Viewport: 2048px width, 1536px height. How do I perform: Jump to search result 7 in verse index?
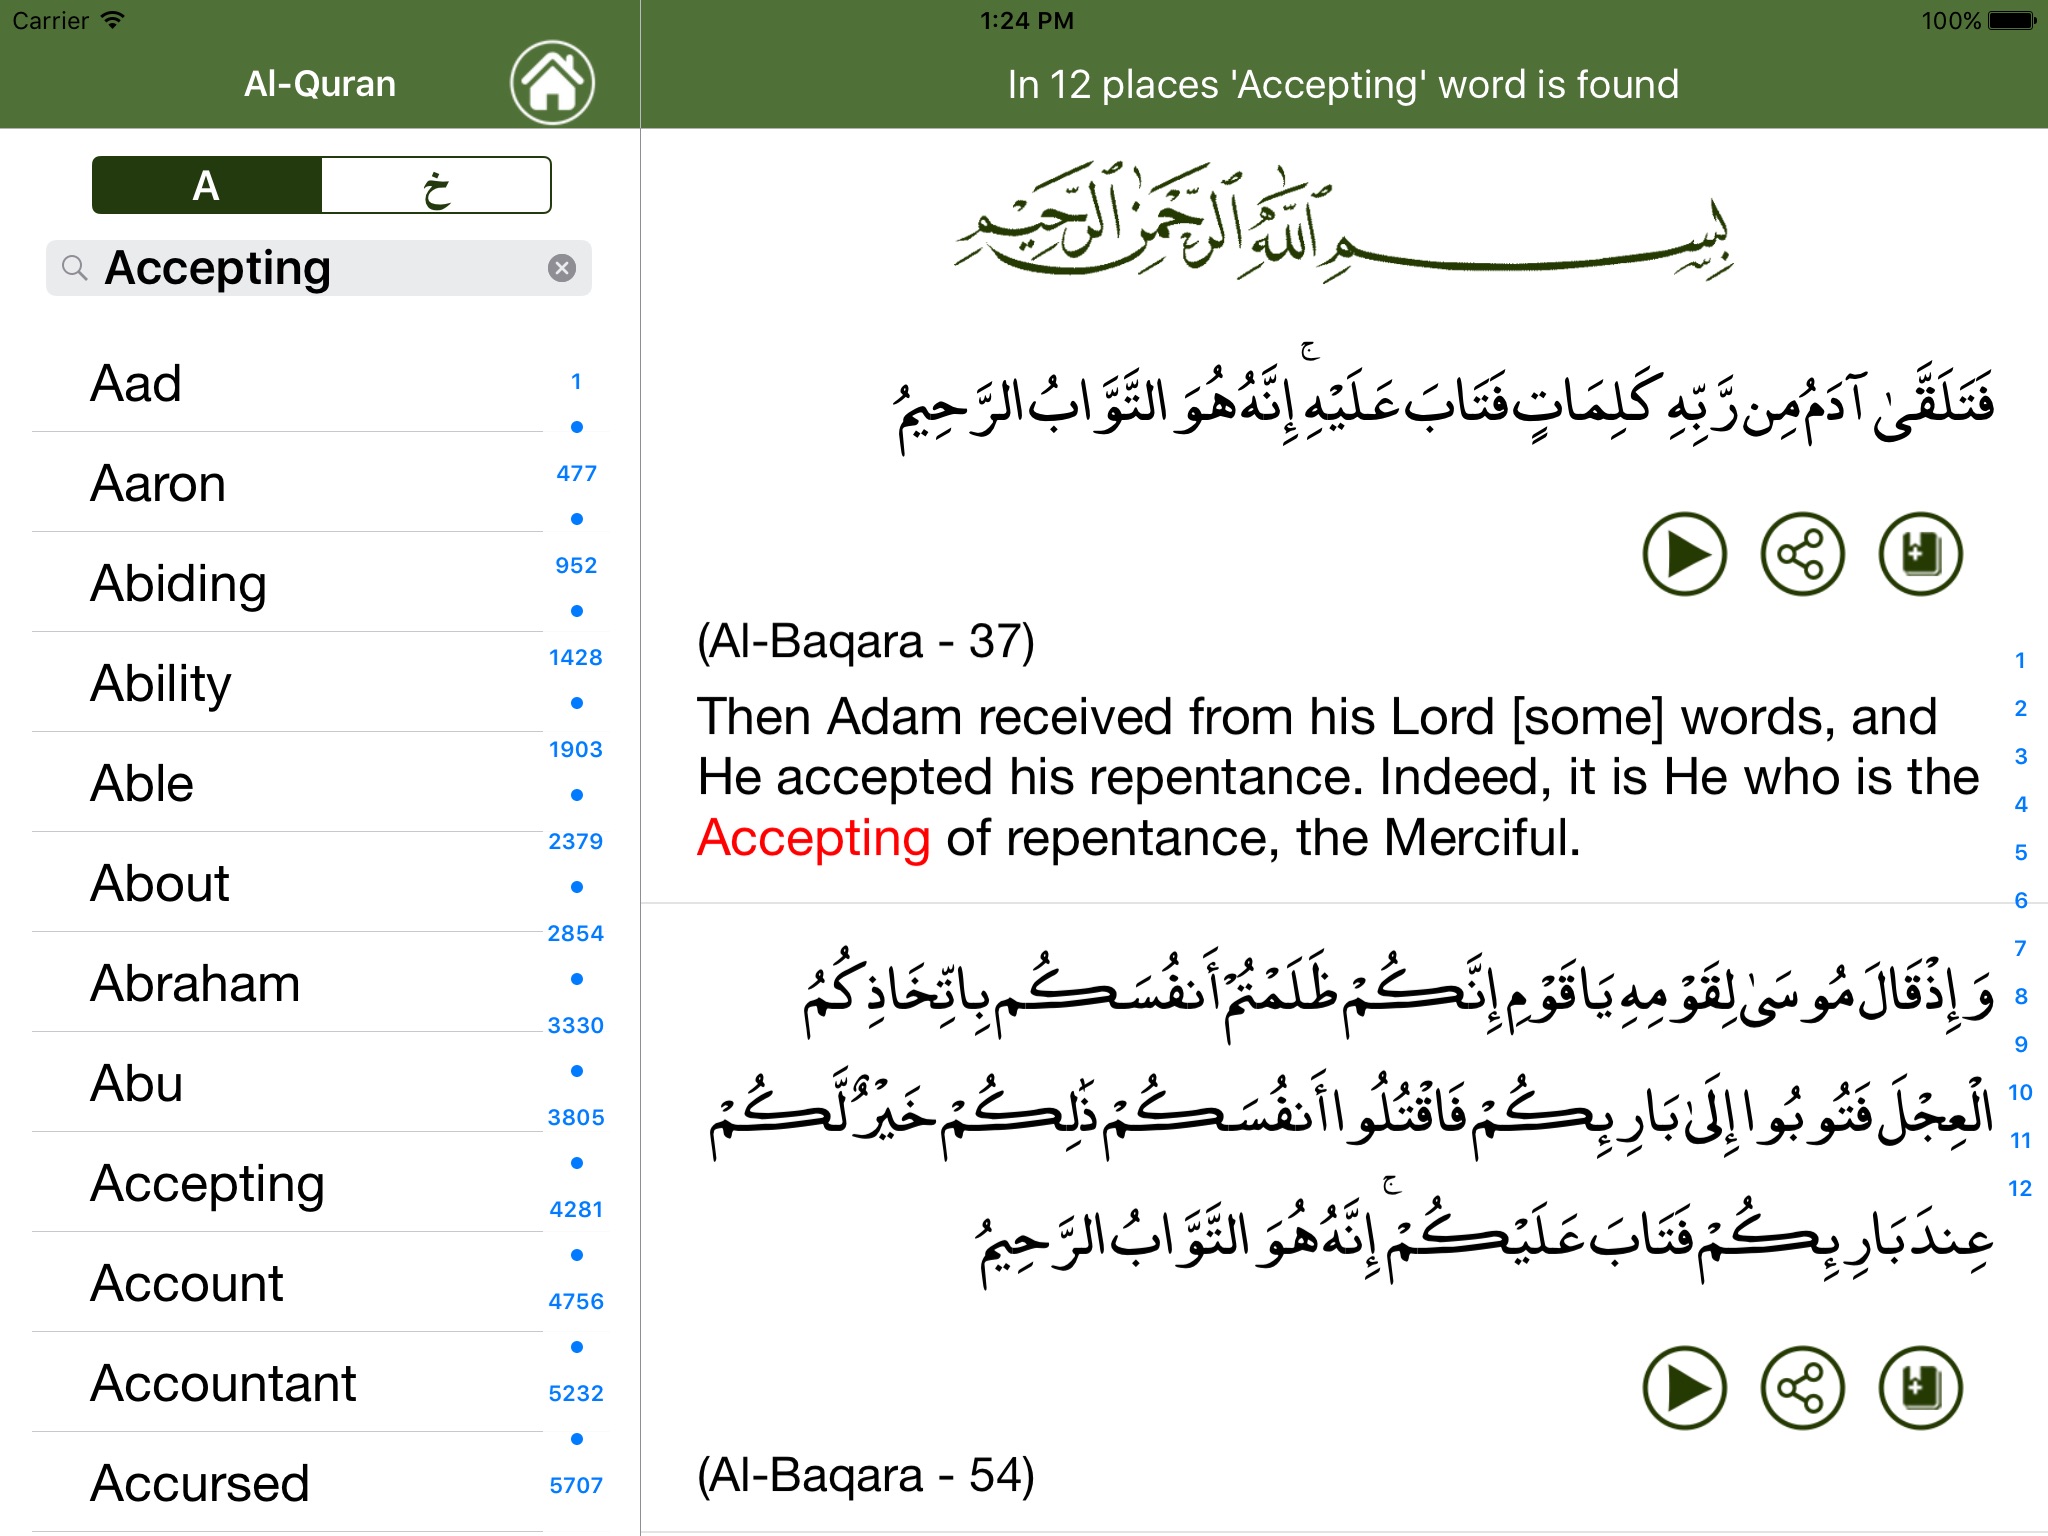coord(2020,949)
